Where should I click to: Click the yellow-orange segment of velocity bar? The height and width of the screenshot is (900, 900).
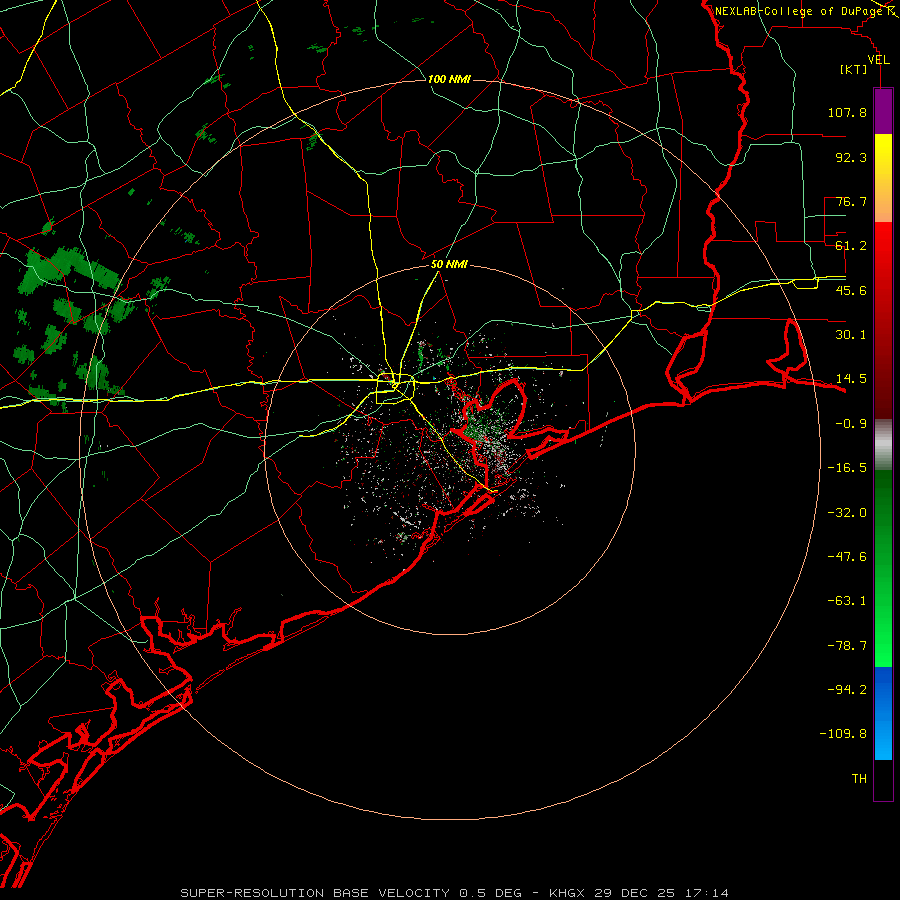[883, 178]
